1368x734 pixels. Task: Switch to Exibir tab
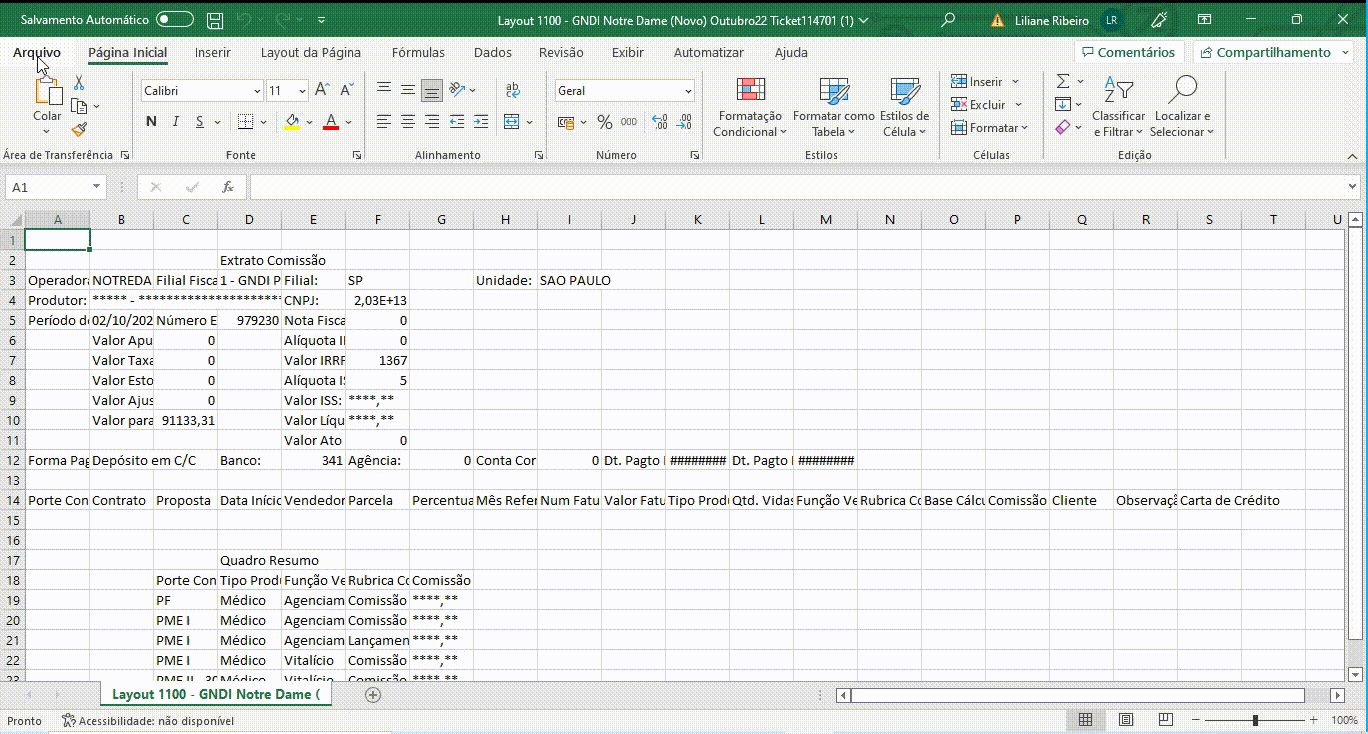[x=628, y=52]
